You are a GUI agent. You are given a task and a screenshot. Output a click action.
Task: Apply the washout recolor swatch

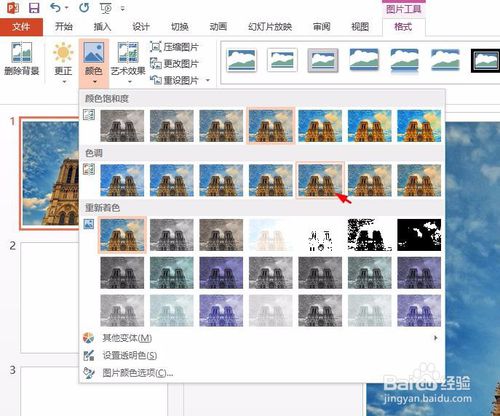point(271,235)
